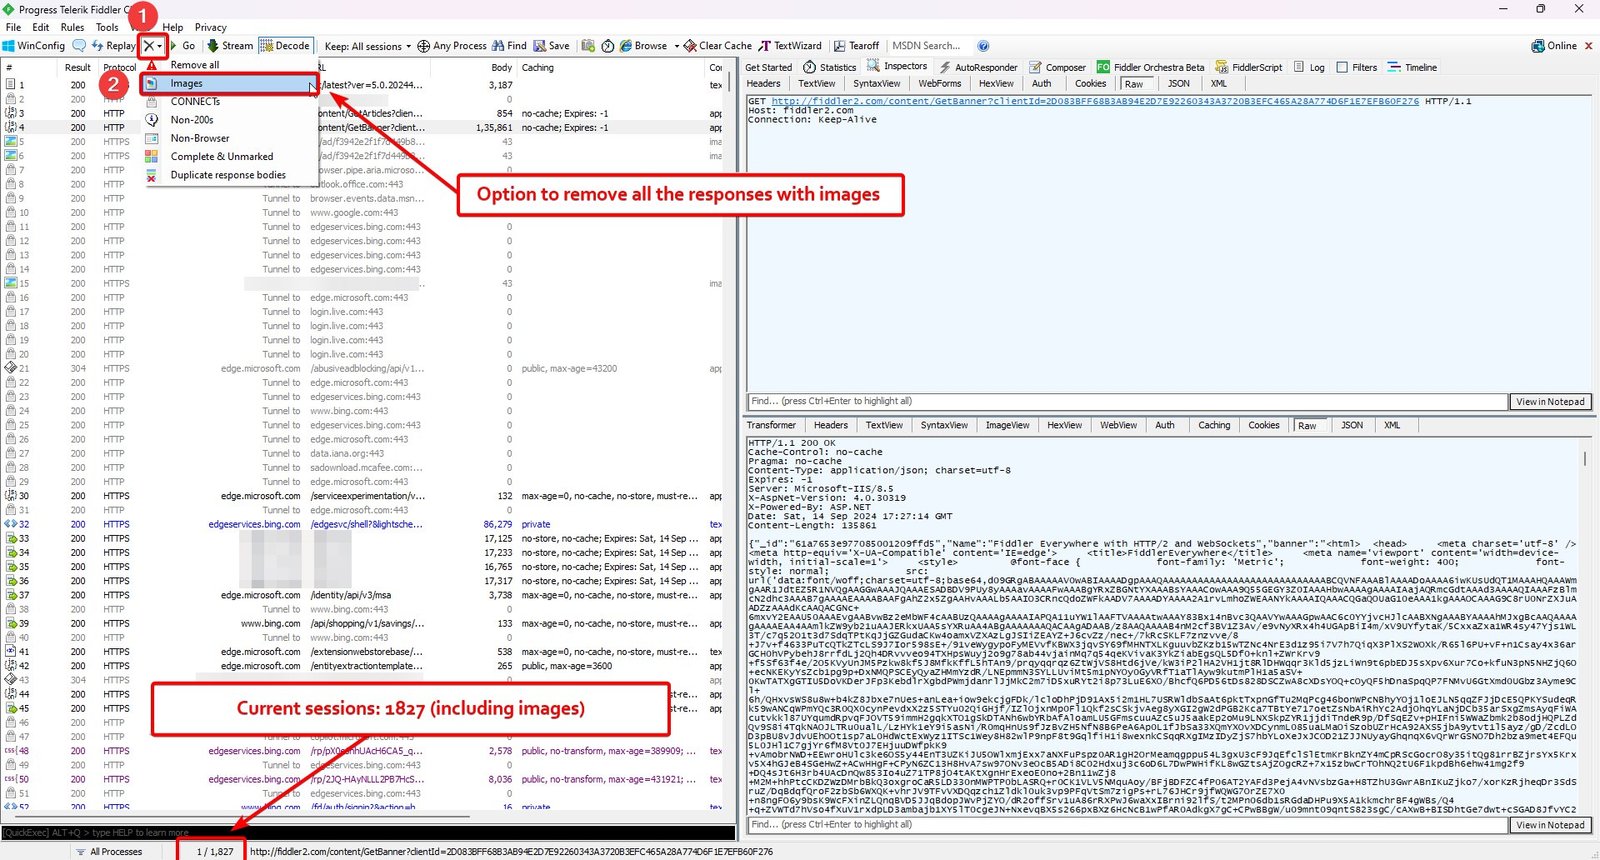The width and height of the screenshot is (1600, 860).
Task: Click the Find sessions binoculars icon
Action: point(498,46)
